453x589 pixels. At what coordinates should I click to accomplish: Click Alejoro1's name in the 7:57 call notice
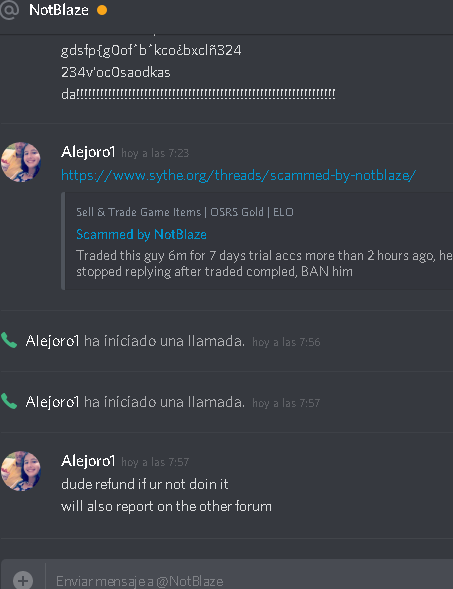coord(53,402)
